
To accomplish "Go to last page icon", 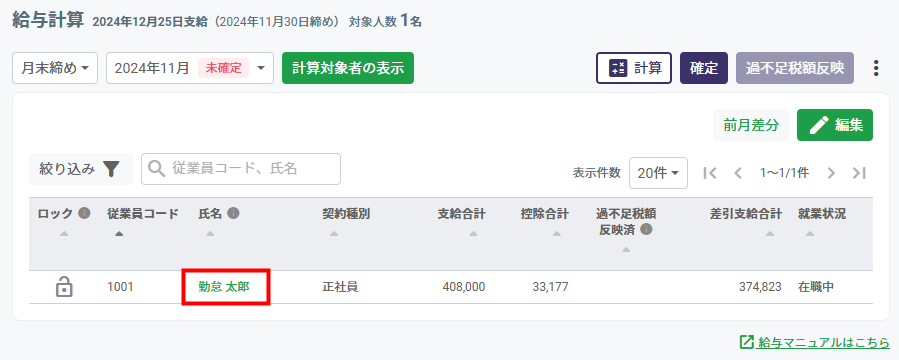I will tap(859, 173).
